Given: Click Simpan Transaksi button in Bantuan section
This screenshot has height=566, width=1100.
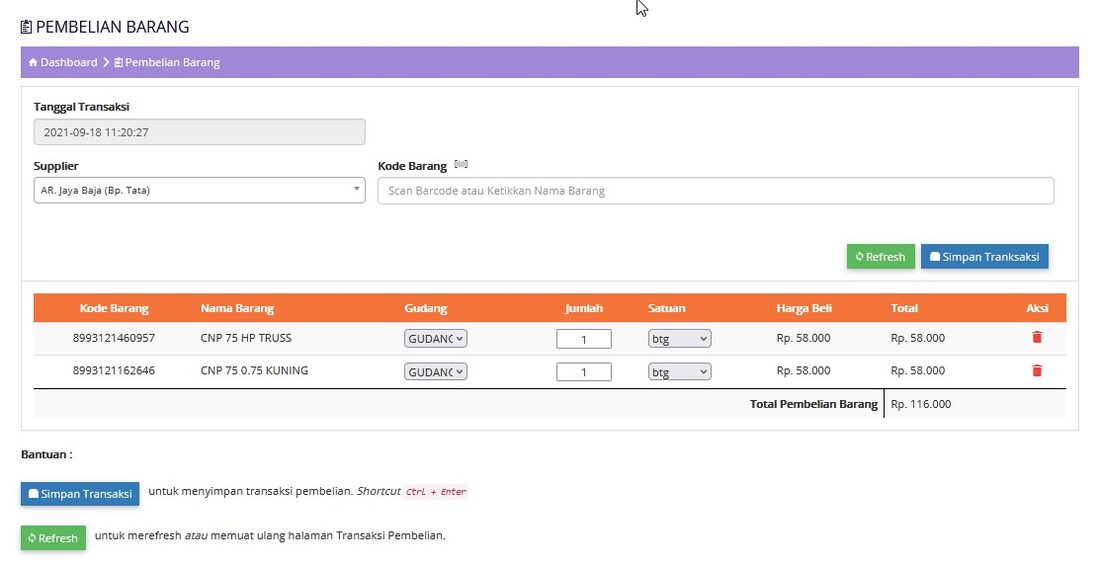Looking at the screenshot, I should click(x=80, y=494).
